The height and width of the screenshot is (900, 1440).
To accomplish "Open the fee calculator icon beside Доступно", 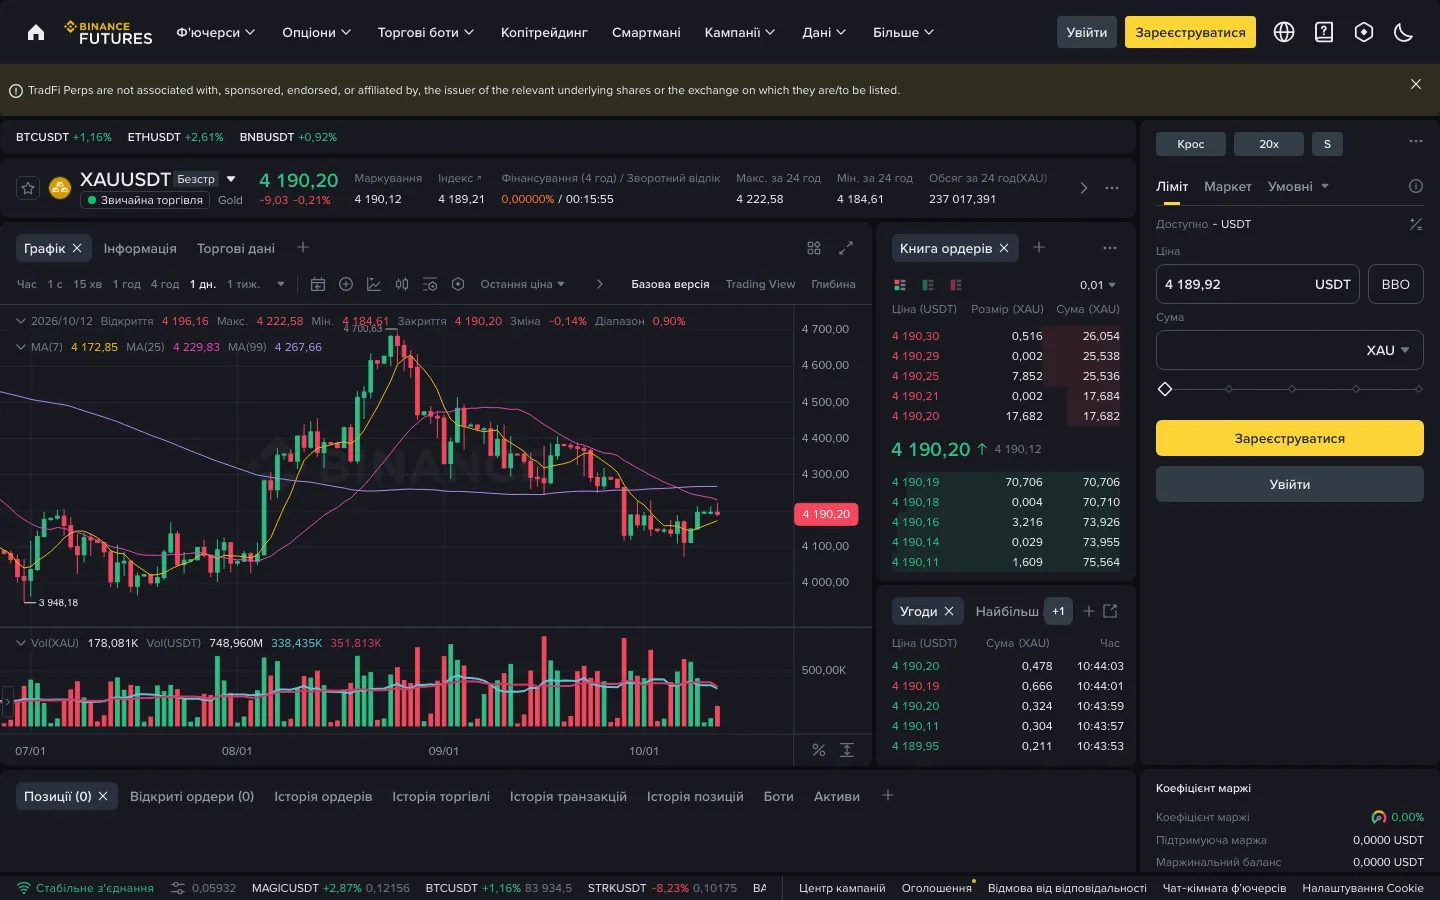I will pyautogui.click(x=1416, y=224).
